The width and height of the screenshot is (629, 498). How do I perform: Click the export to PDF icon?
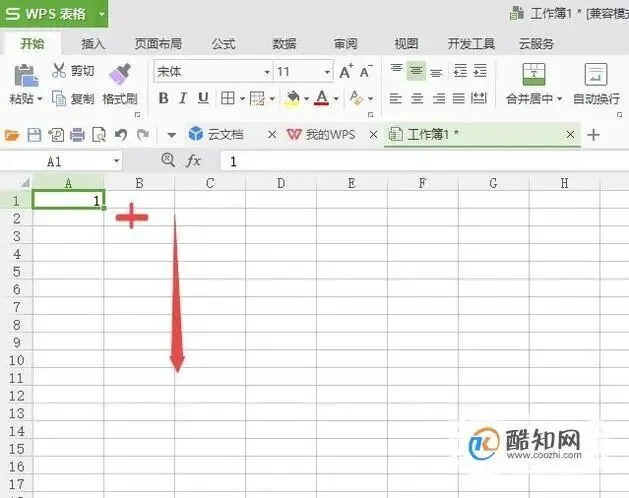coord(56,135)
